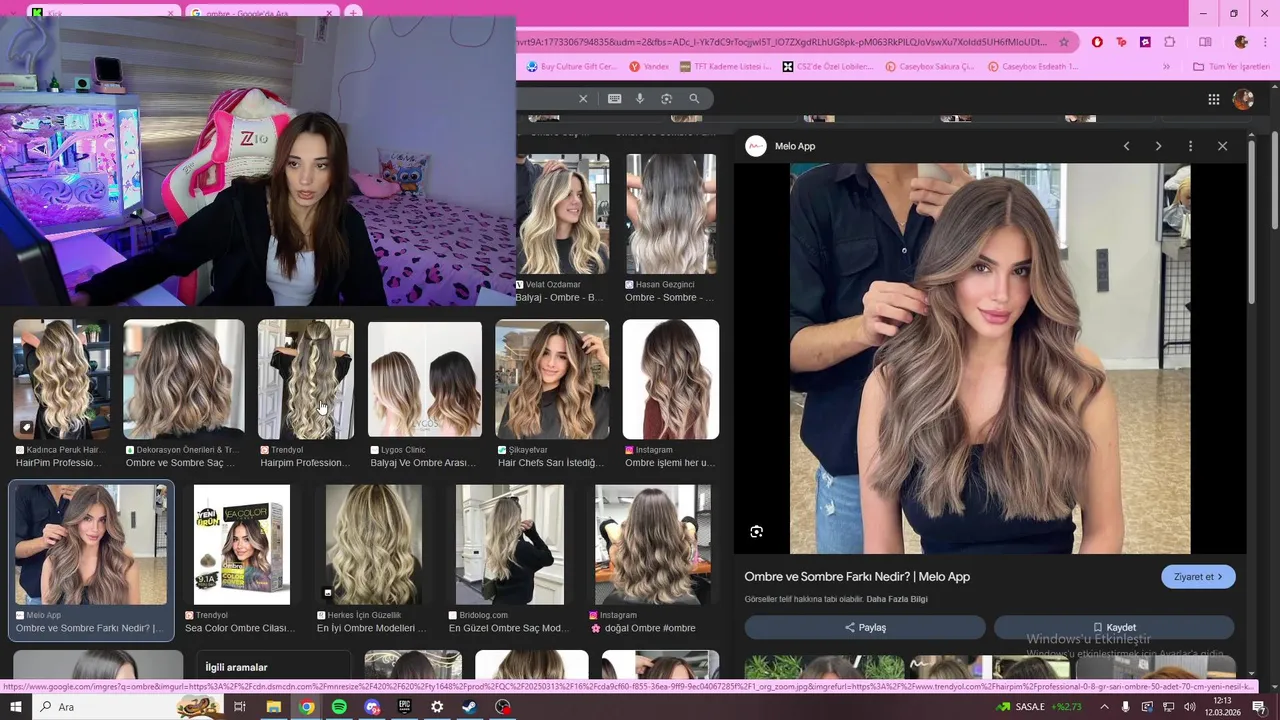The height and width of the screenshot is (720, 1280).
Task: Open the Google apps grid
Action: tap(1214, 99)
